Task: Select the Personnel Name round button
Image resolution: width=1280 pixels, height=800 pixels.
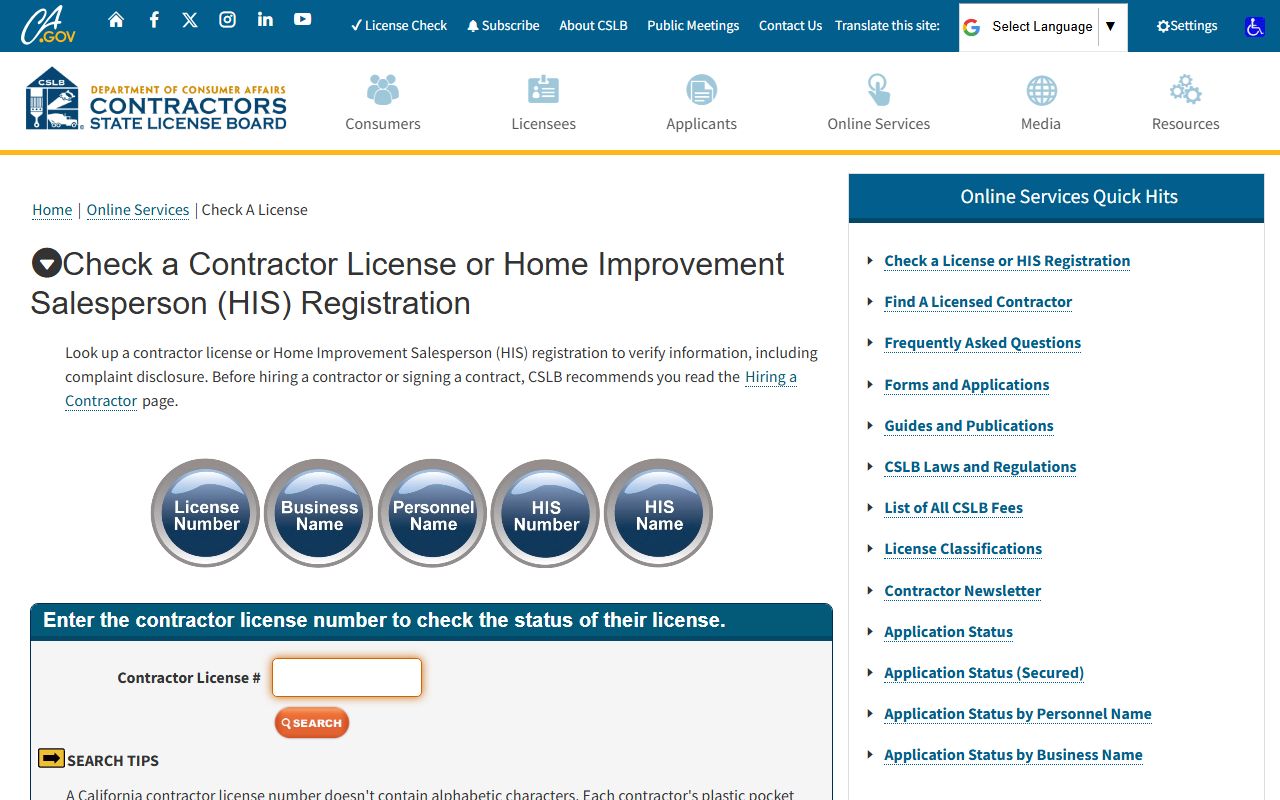Action: click(433, 513)
